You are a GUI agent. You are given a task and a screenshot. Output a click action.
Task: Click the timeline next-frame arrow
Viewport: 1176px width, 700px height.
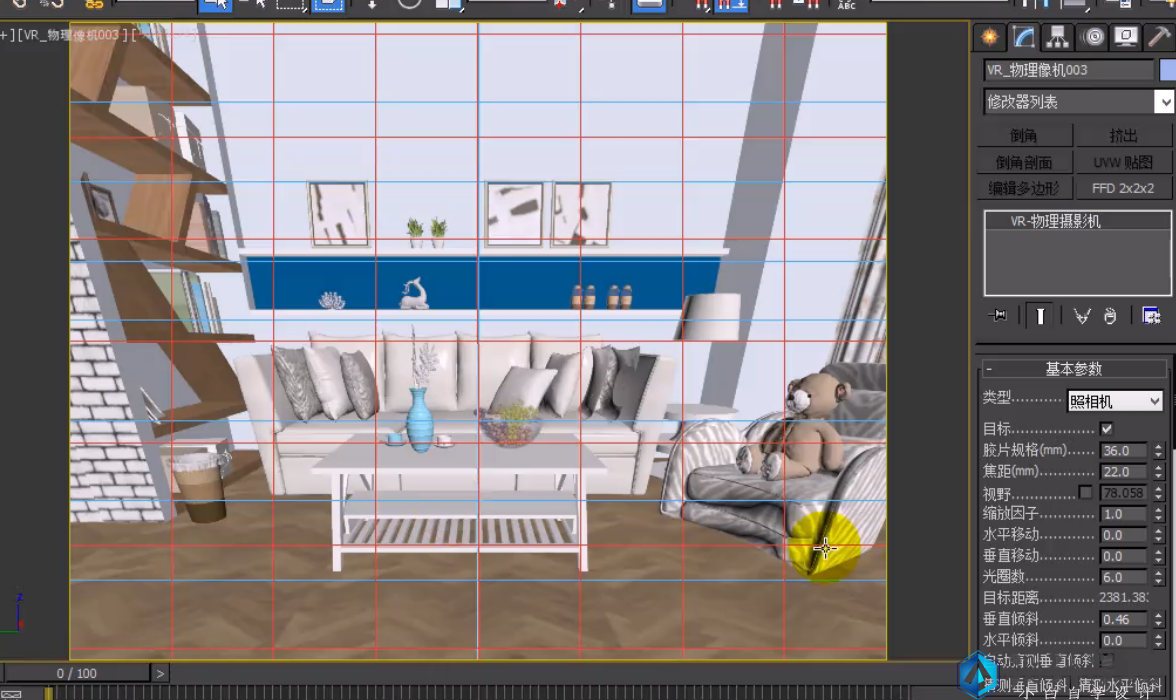coord(160,674)
